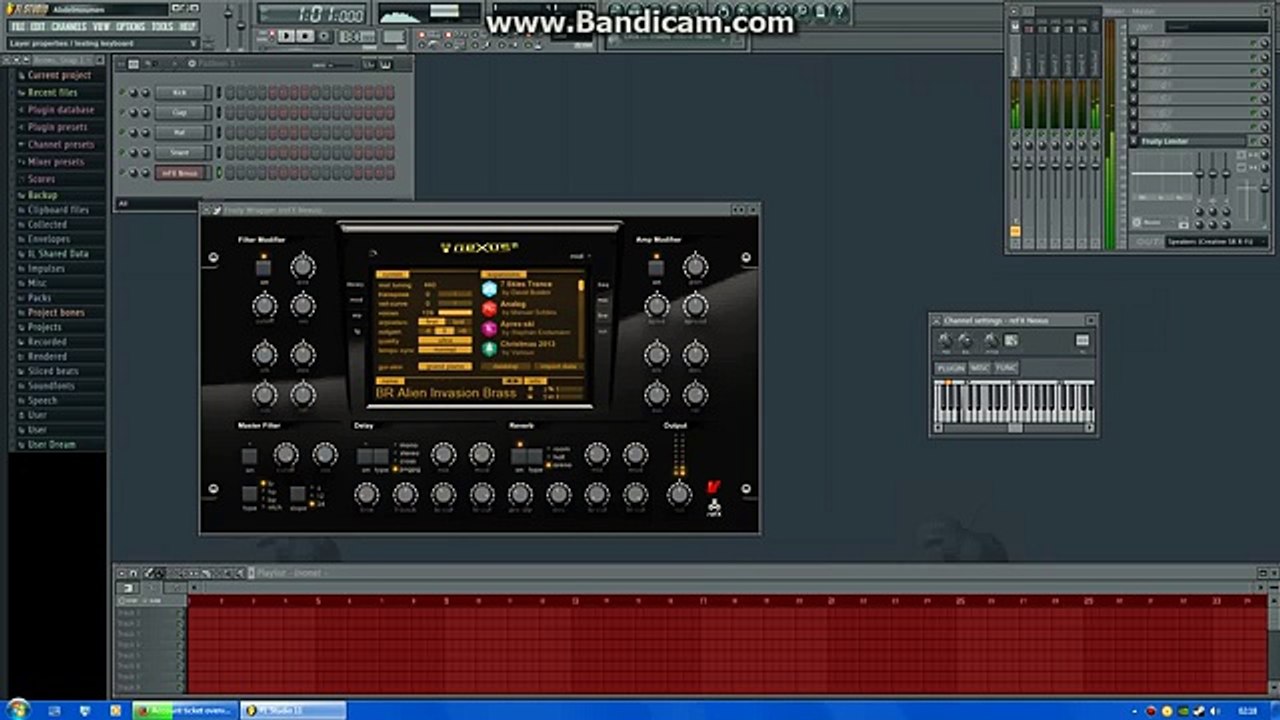Click the Nexus import data button

(x=557, y=366)
